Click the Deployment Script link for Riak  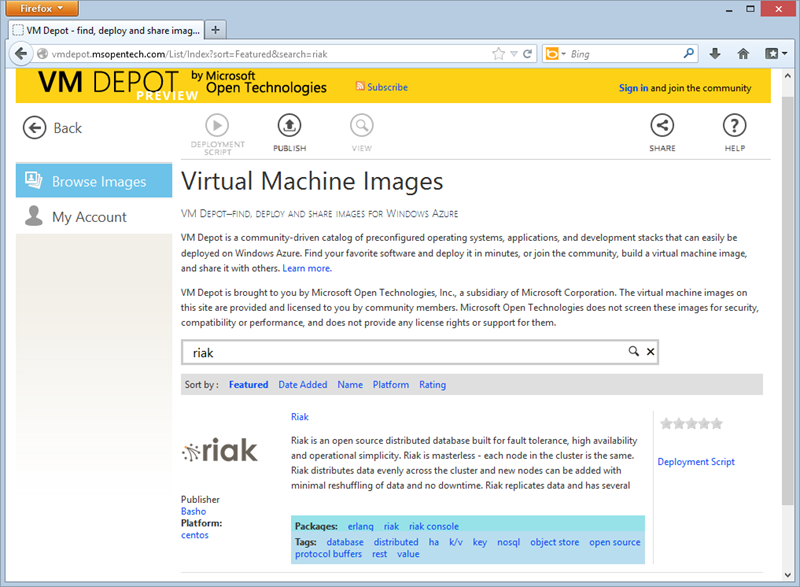click(x=696, y=462)
